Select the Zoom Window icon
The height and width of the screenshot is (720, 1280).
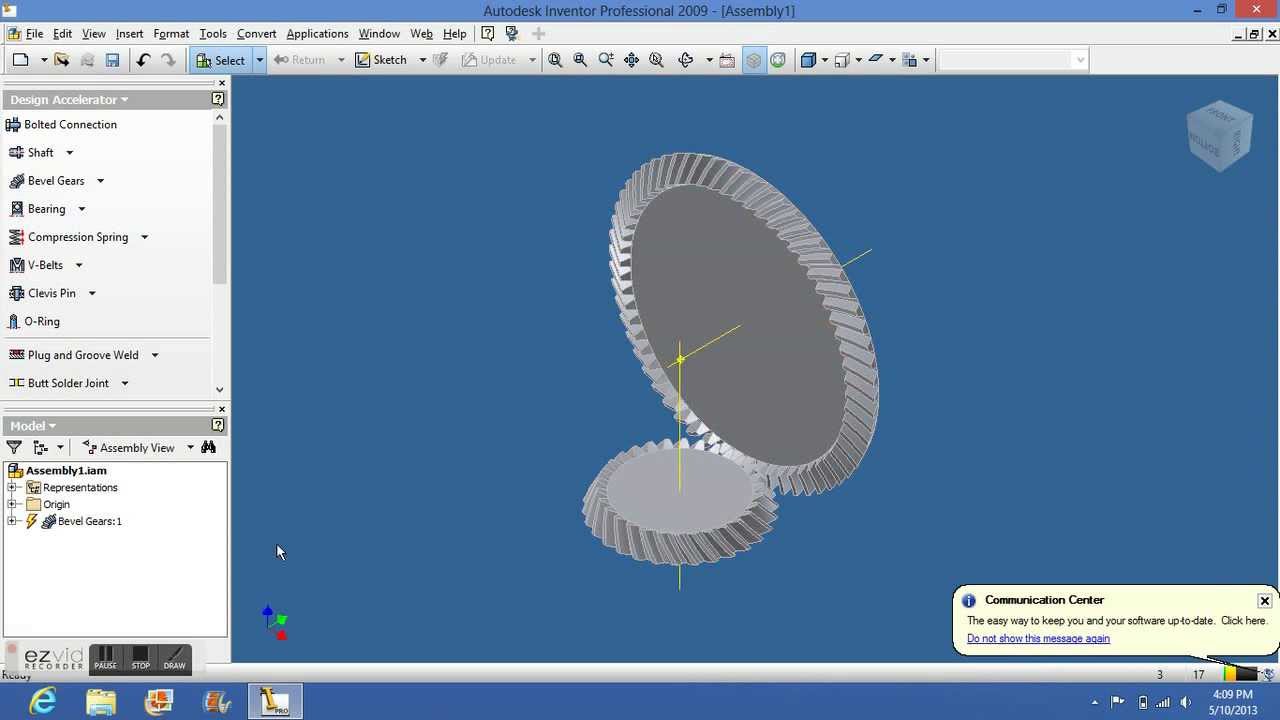coord(580,60)
